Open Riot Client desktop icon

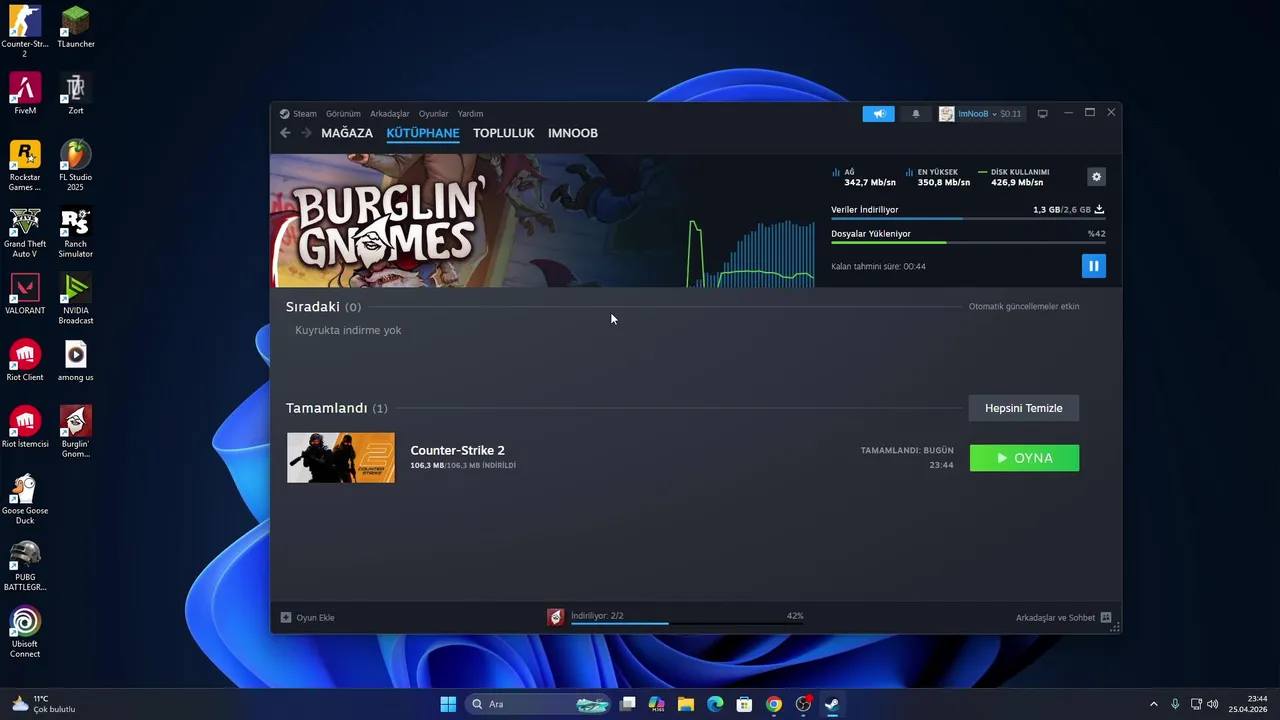25,361
